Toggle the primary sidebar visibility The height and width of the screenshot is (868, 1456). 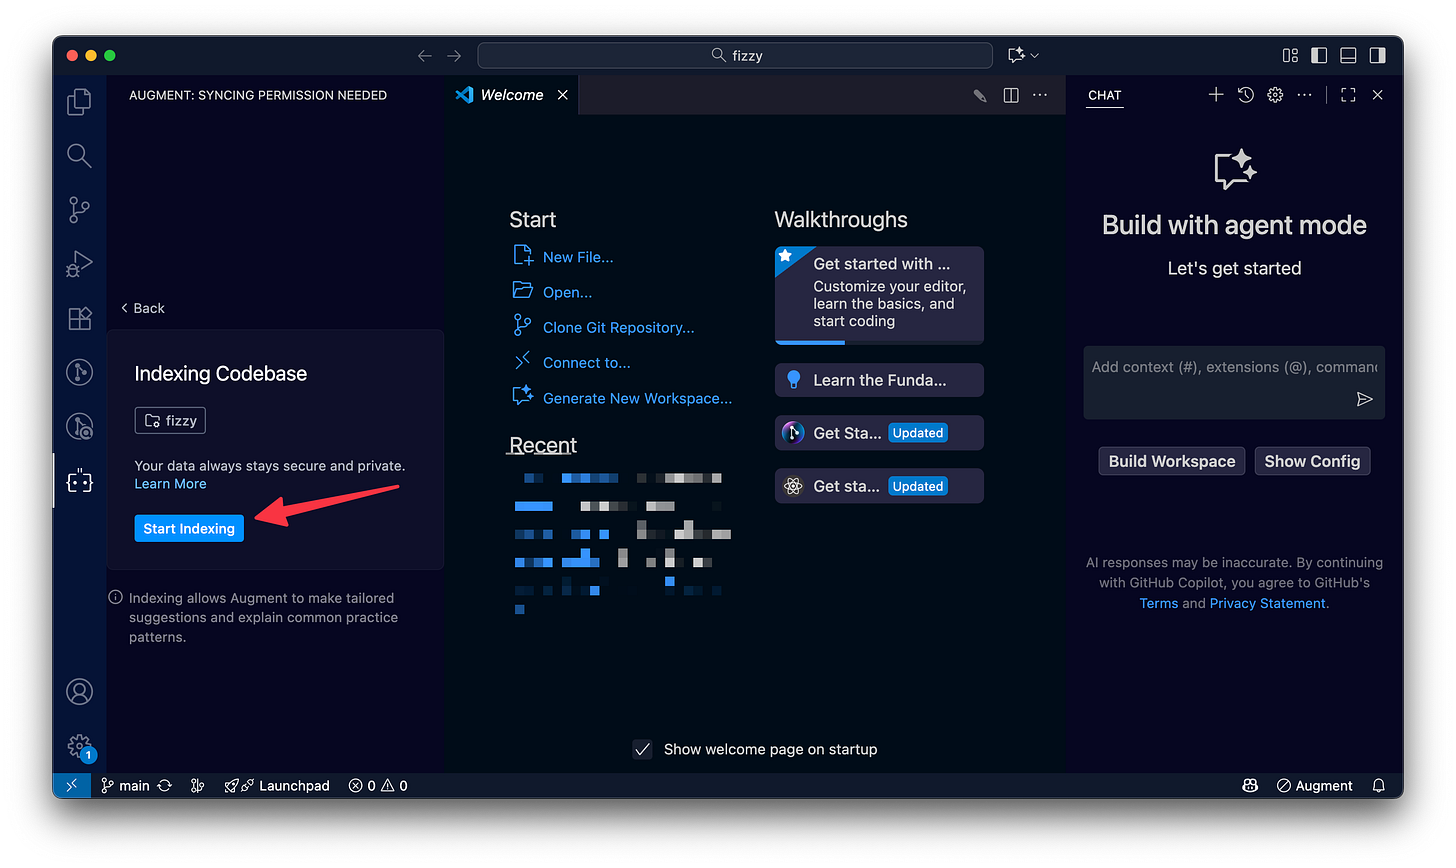[1319, 55]
